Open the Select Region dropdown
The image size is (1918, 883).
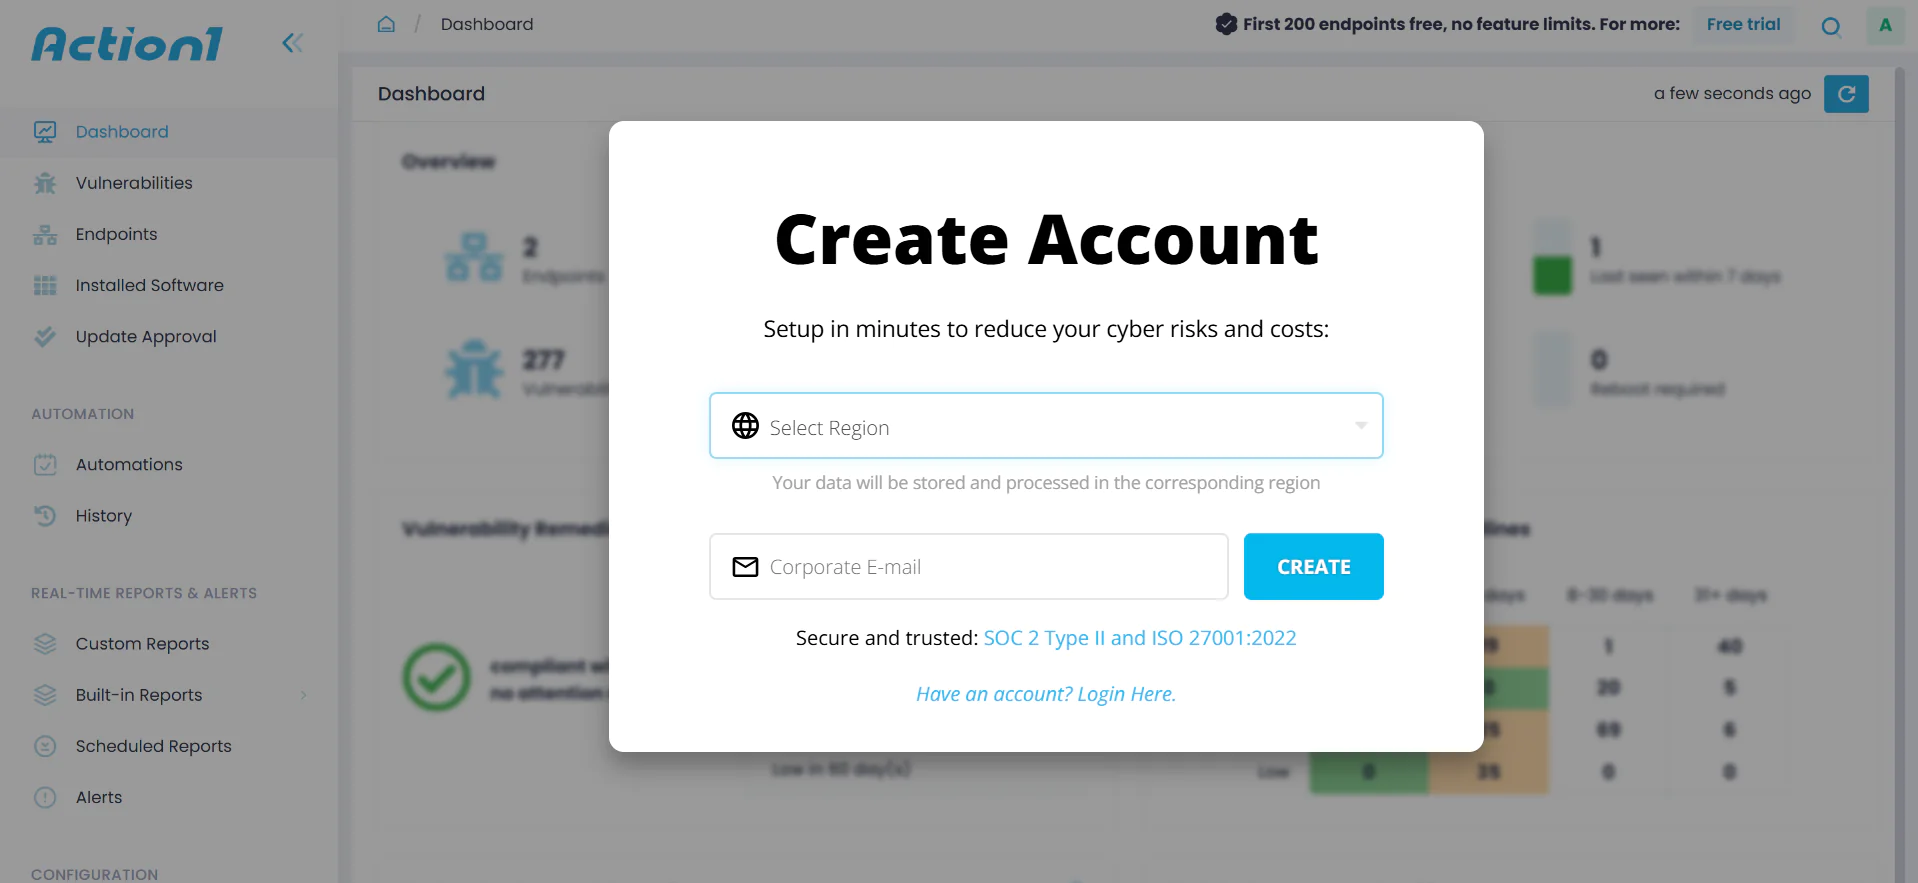coord(1045,426)
